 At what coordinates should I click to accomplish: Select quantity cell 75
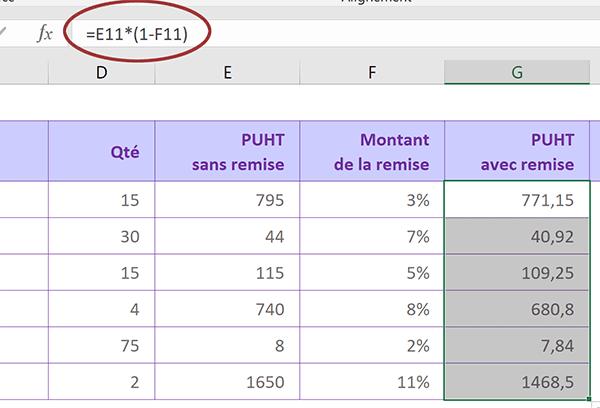pyautogui.click(x=102, y=345)
